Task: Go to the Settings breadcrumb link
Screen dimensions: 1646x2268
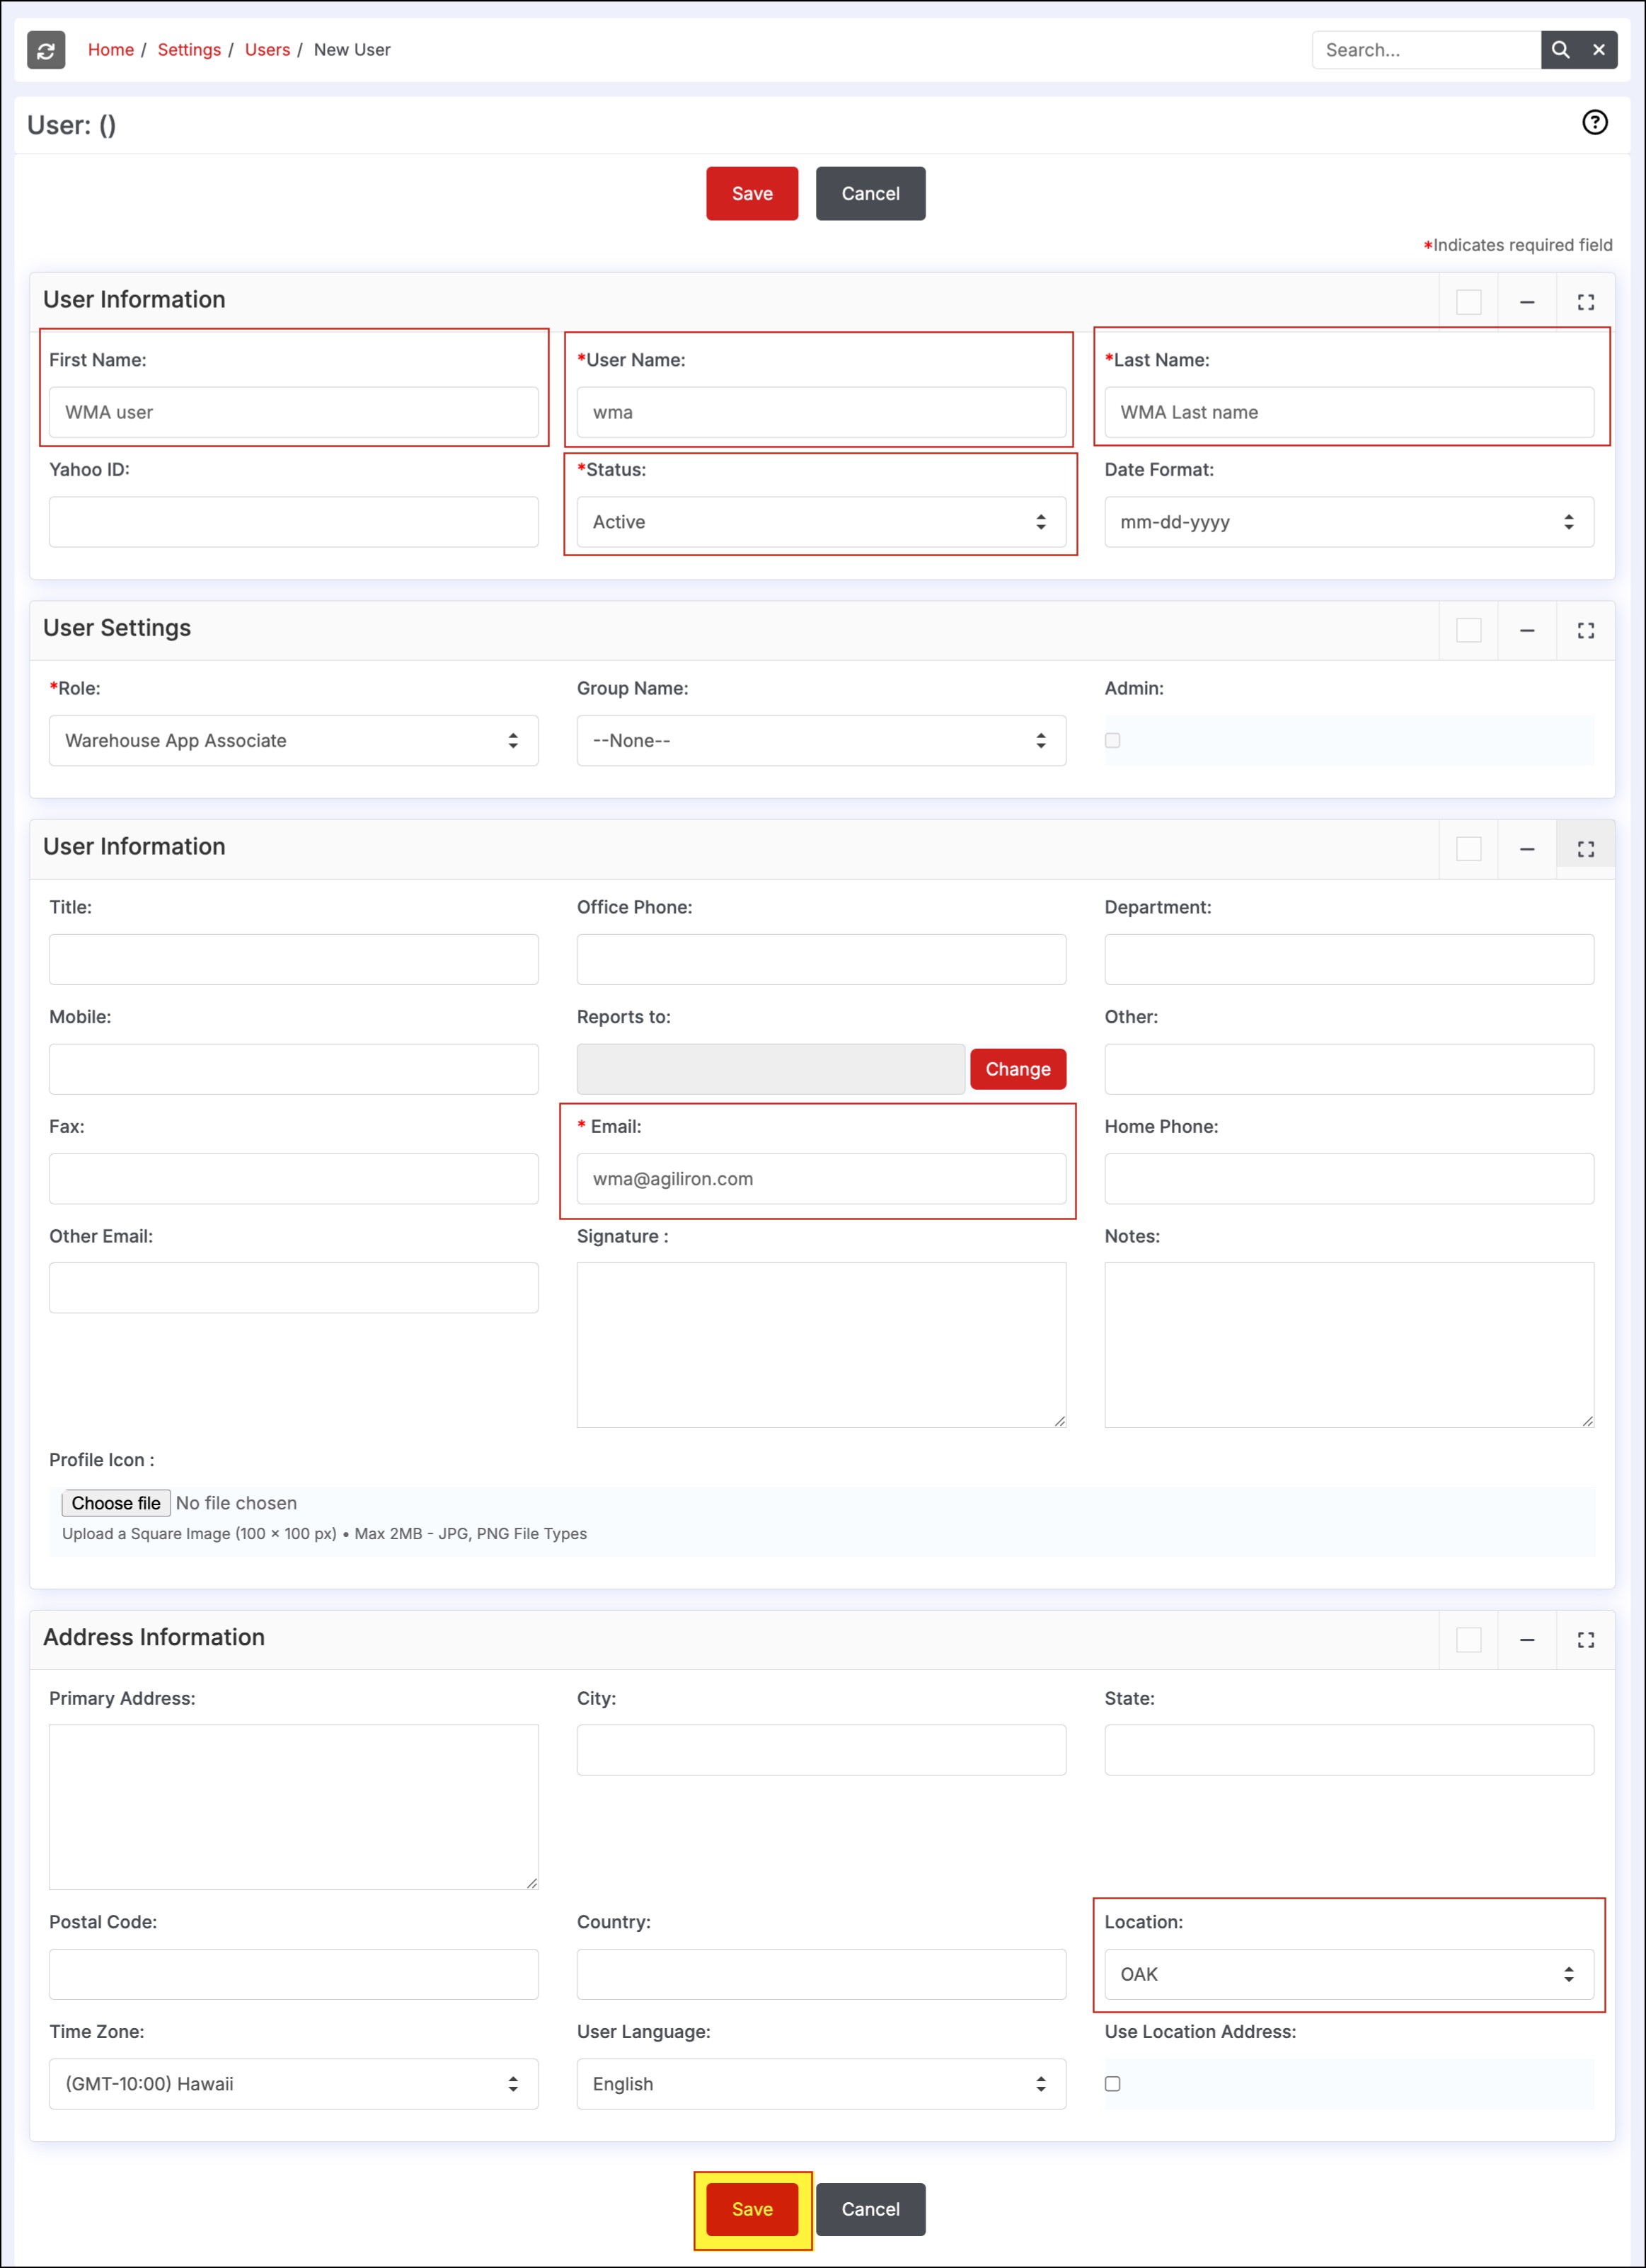Action: click(189, 50)
